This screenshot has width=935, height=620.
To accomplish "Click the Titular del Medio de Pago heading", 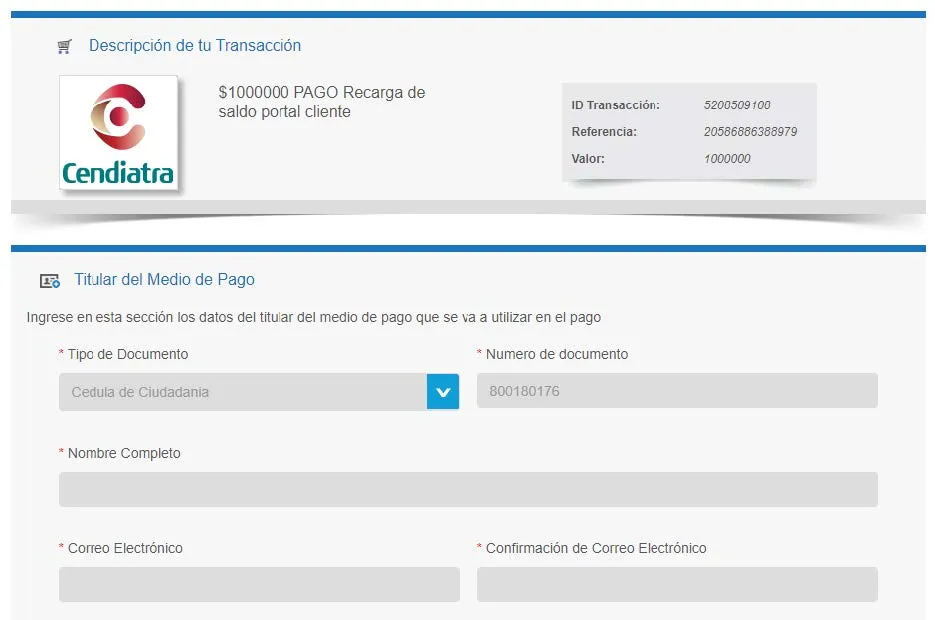I will point(164,280).
